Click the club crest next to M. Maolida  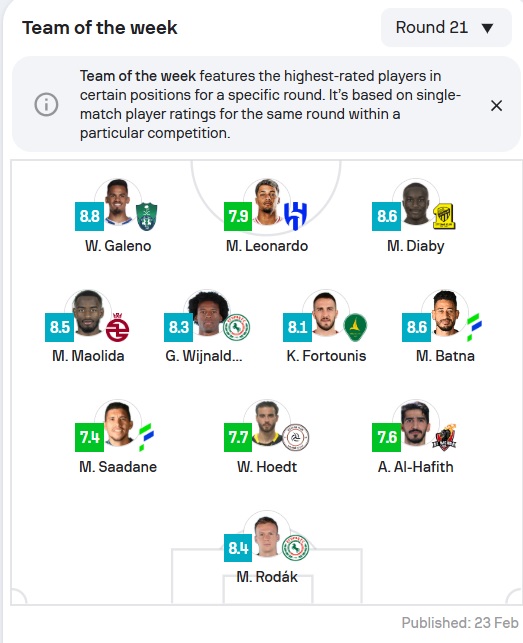tap(117, 327)
